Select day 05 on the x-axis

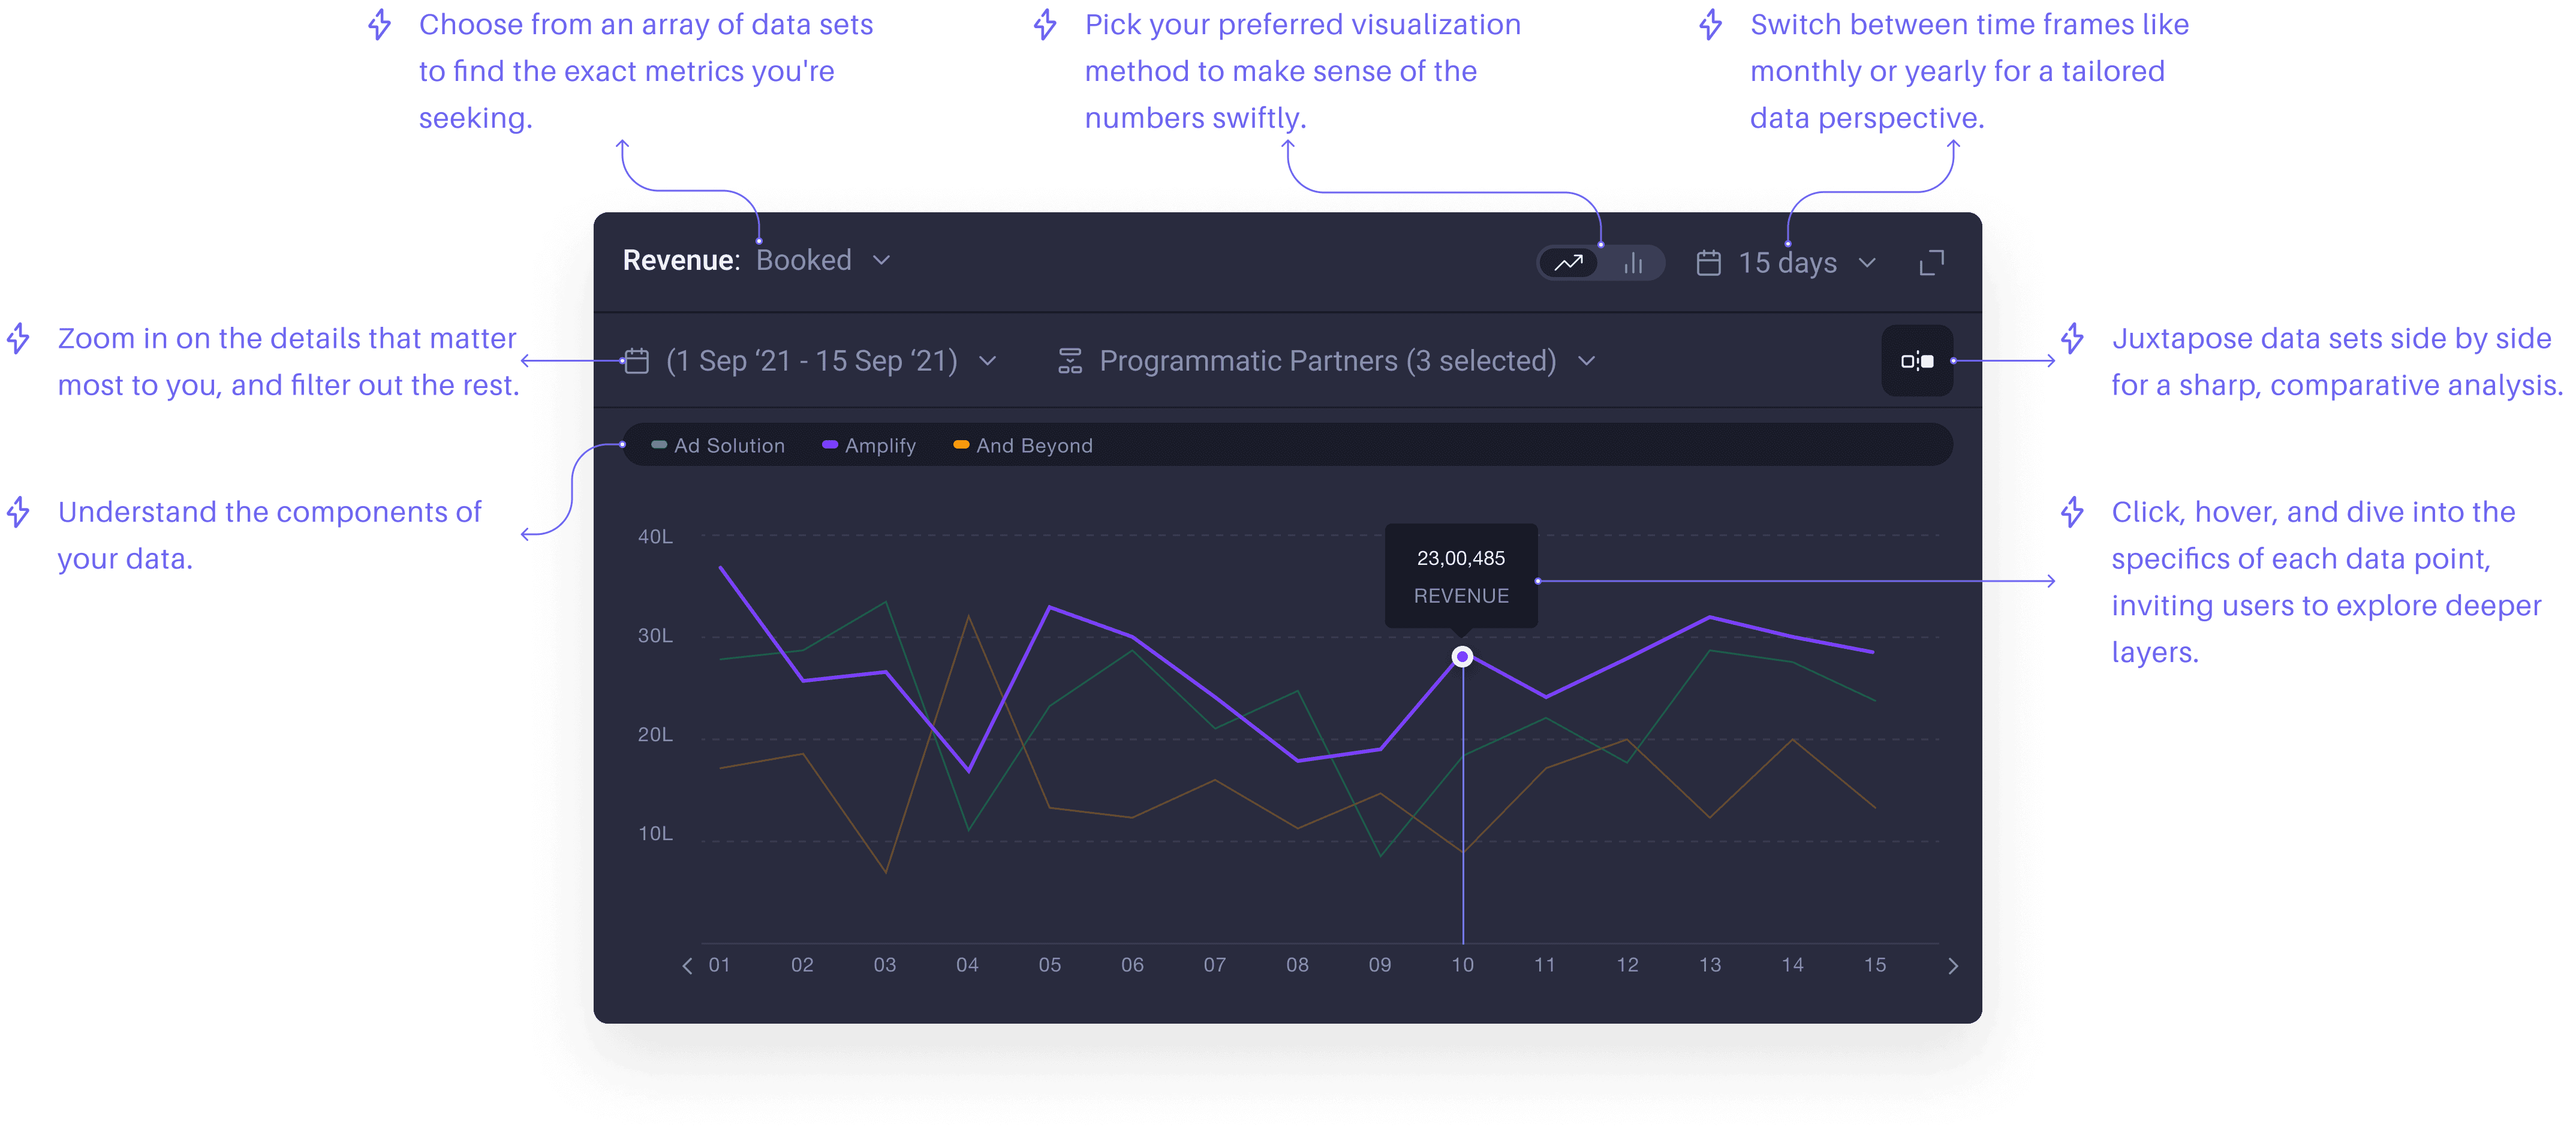point(1049,965)
